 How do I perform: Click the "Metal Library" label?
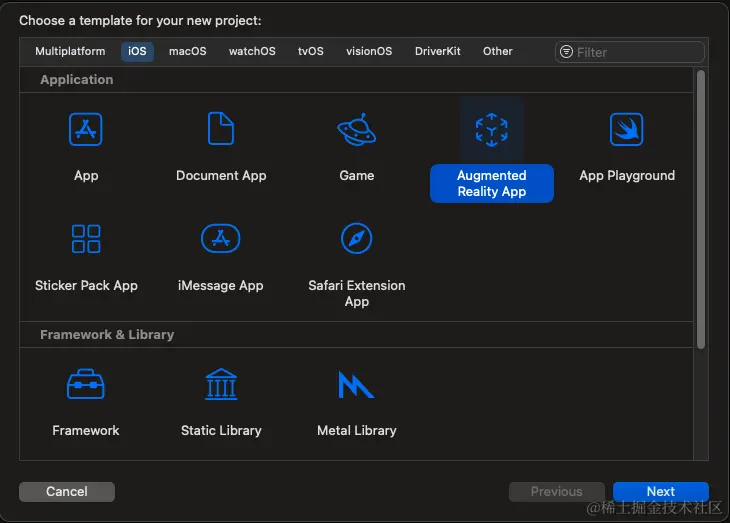point(357,430)
